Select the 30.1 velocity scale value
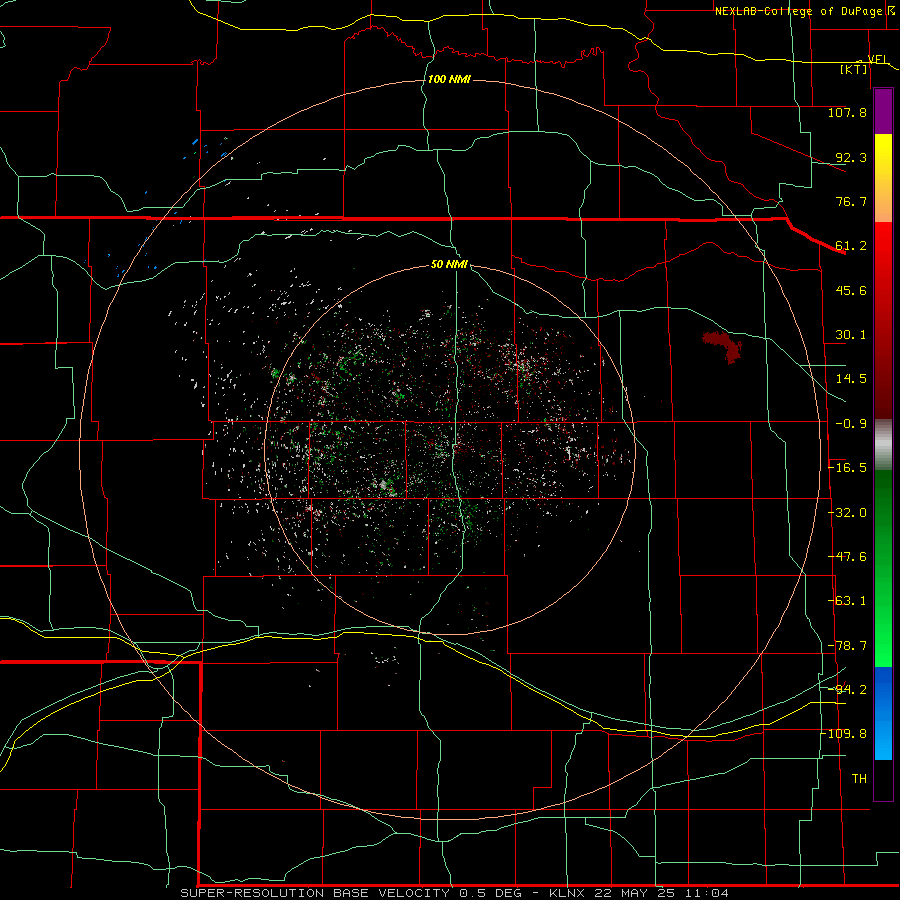This screenshot has height=900, width=900. [851, 335]
